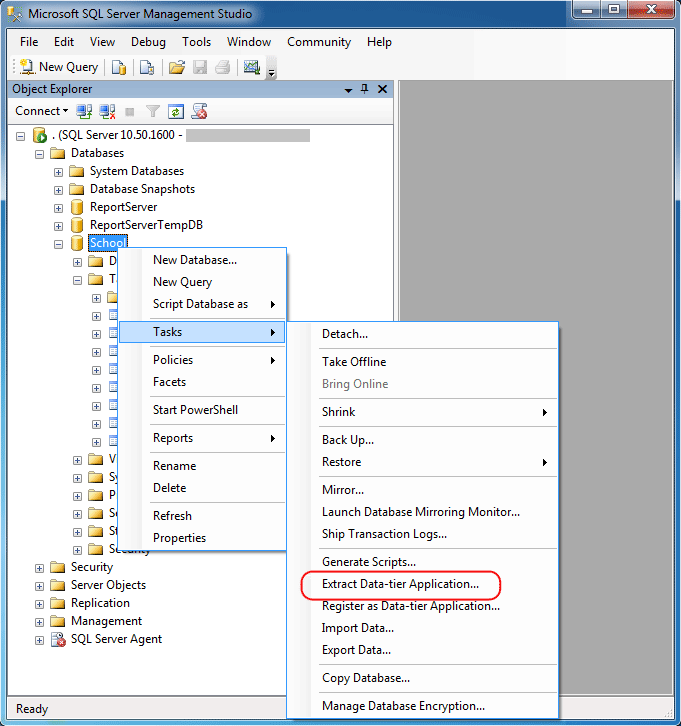Open the Edit menu
Viewport: 681px width, 726px height.
(64, 42)
